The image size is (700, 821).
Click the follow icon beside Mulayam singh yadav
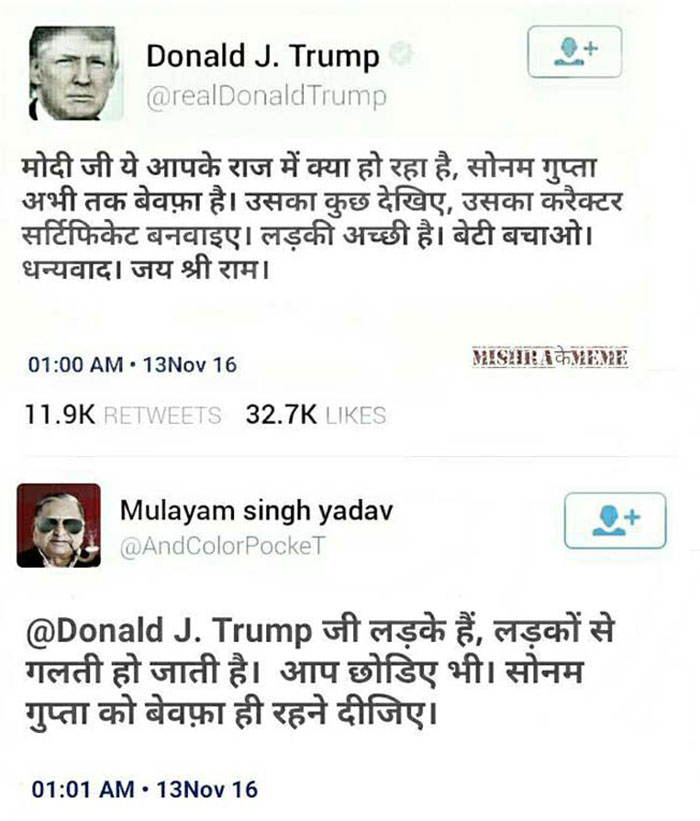click(x=615, y=520)
